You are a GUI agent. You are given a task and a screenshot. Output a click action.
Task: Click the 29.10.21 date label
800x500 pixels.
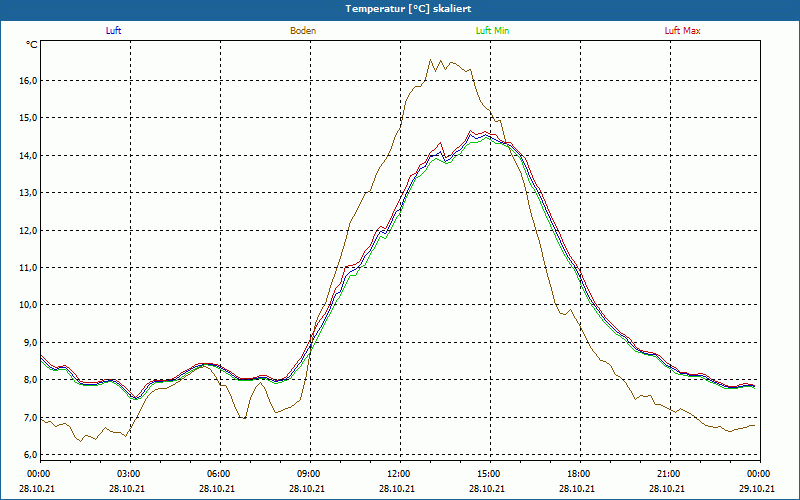[x=757, y=488]
